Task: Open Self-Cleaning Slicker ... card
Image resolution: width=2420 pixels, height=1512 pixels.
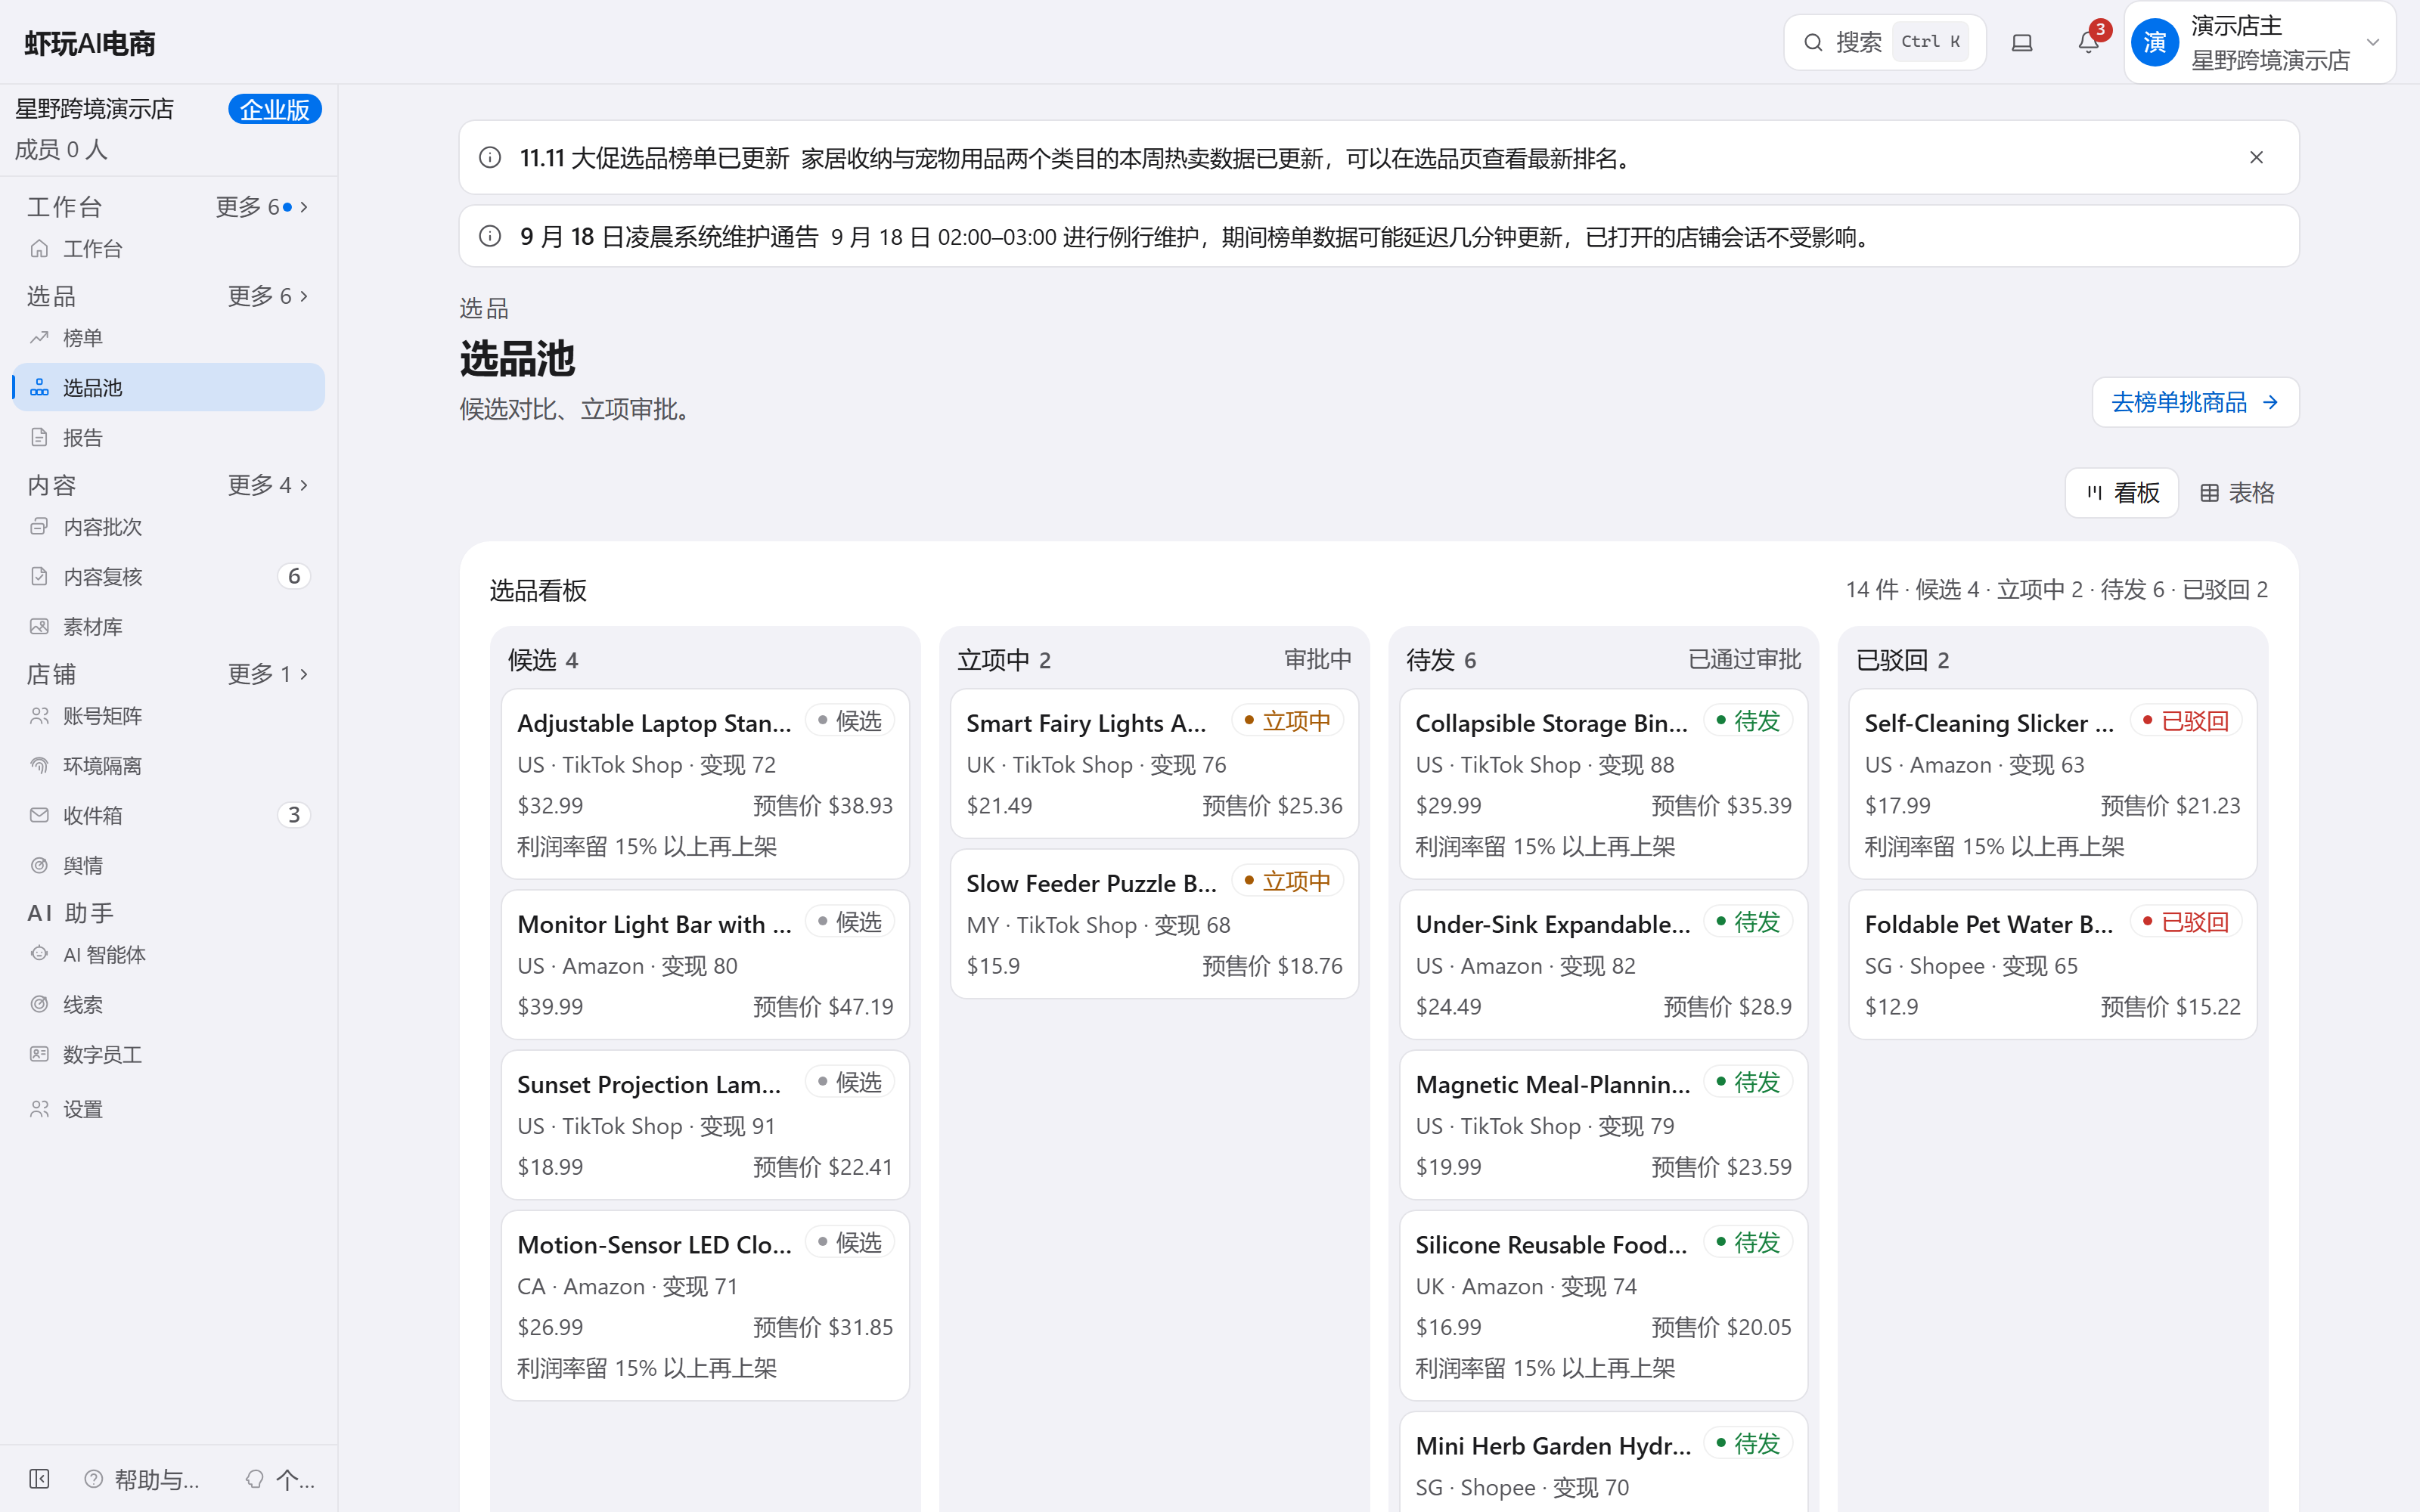Action: pos(2052,784)
